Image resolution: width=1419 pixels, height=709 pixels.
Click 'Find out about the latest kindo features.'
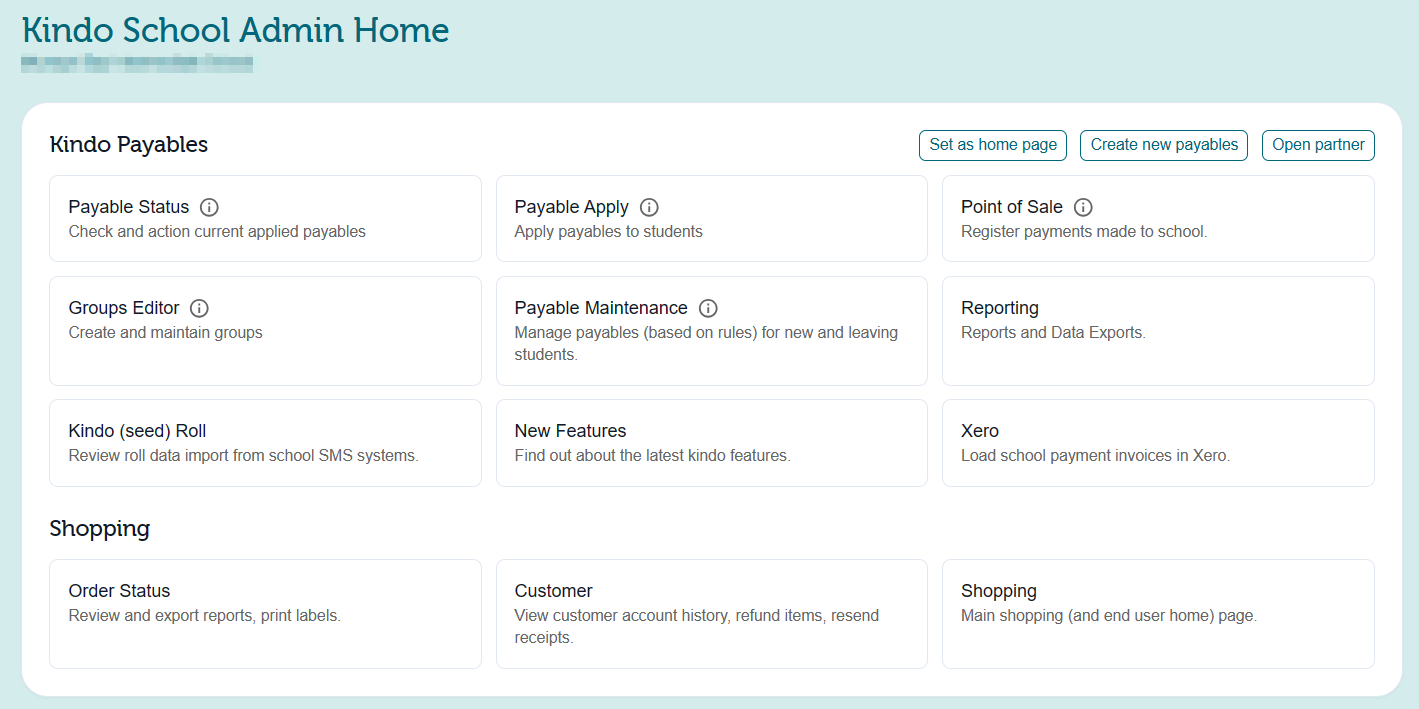(x=652, y=456)
